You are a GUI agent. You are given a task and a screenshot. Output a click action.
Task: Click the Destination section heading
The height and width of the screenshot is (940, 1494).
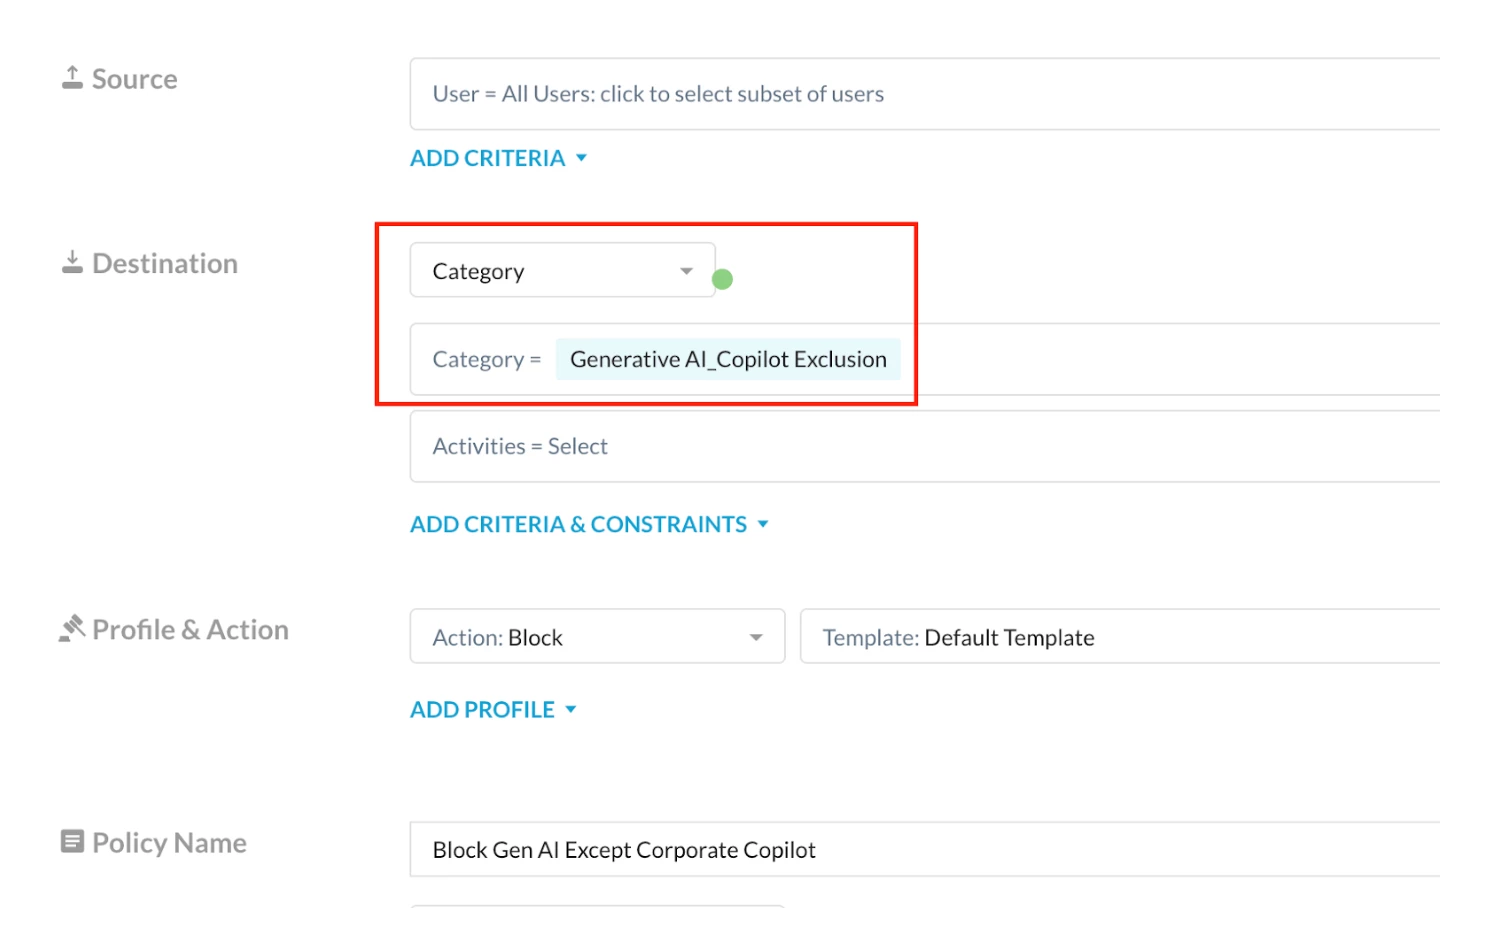pyautogui.click(x=165, y=263)
